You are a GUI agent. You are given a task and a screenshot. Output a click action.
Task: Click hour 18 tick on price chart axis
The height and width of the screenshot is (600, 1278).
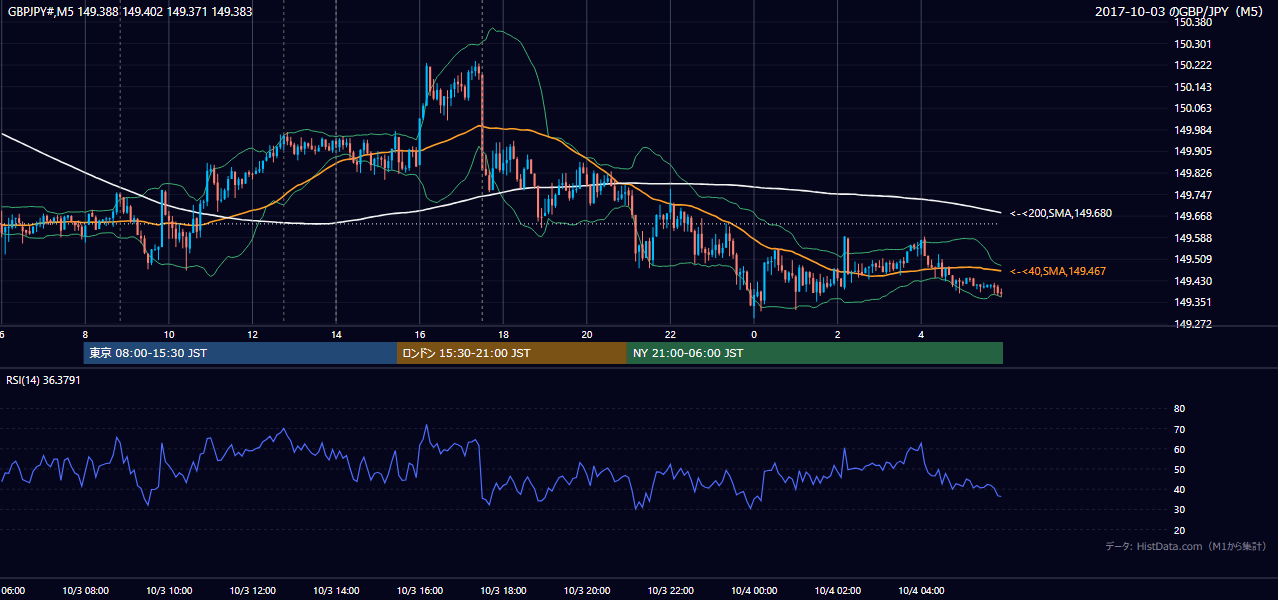(503, 335)
